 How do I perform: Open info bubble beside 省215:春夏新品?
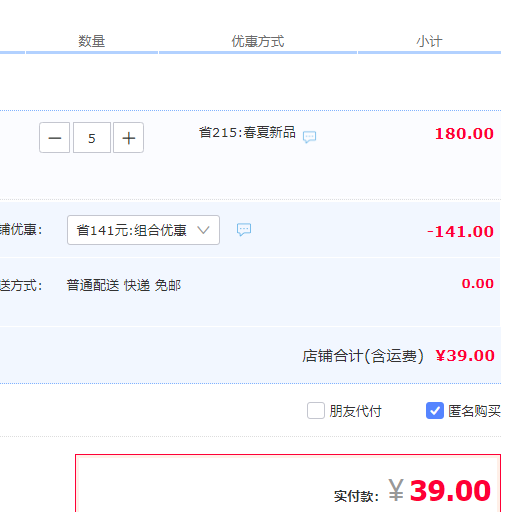click(x=309, y=137)
